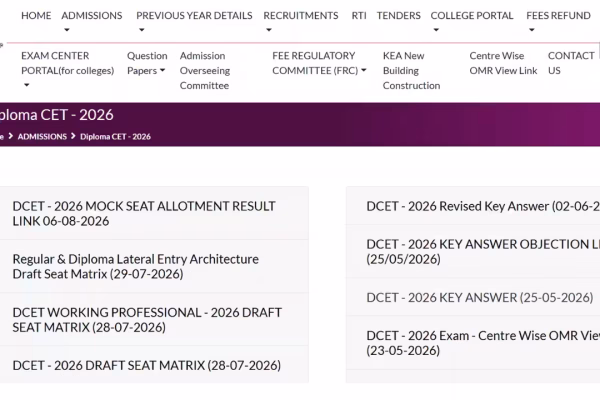This screenshot has width=600, height=400.
Task: Open the CONTACT US page
Action: click(x=571, y=63)
